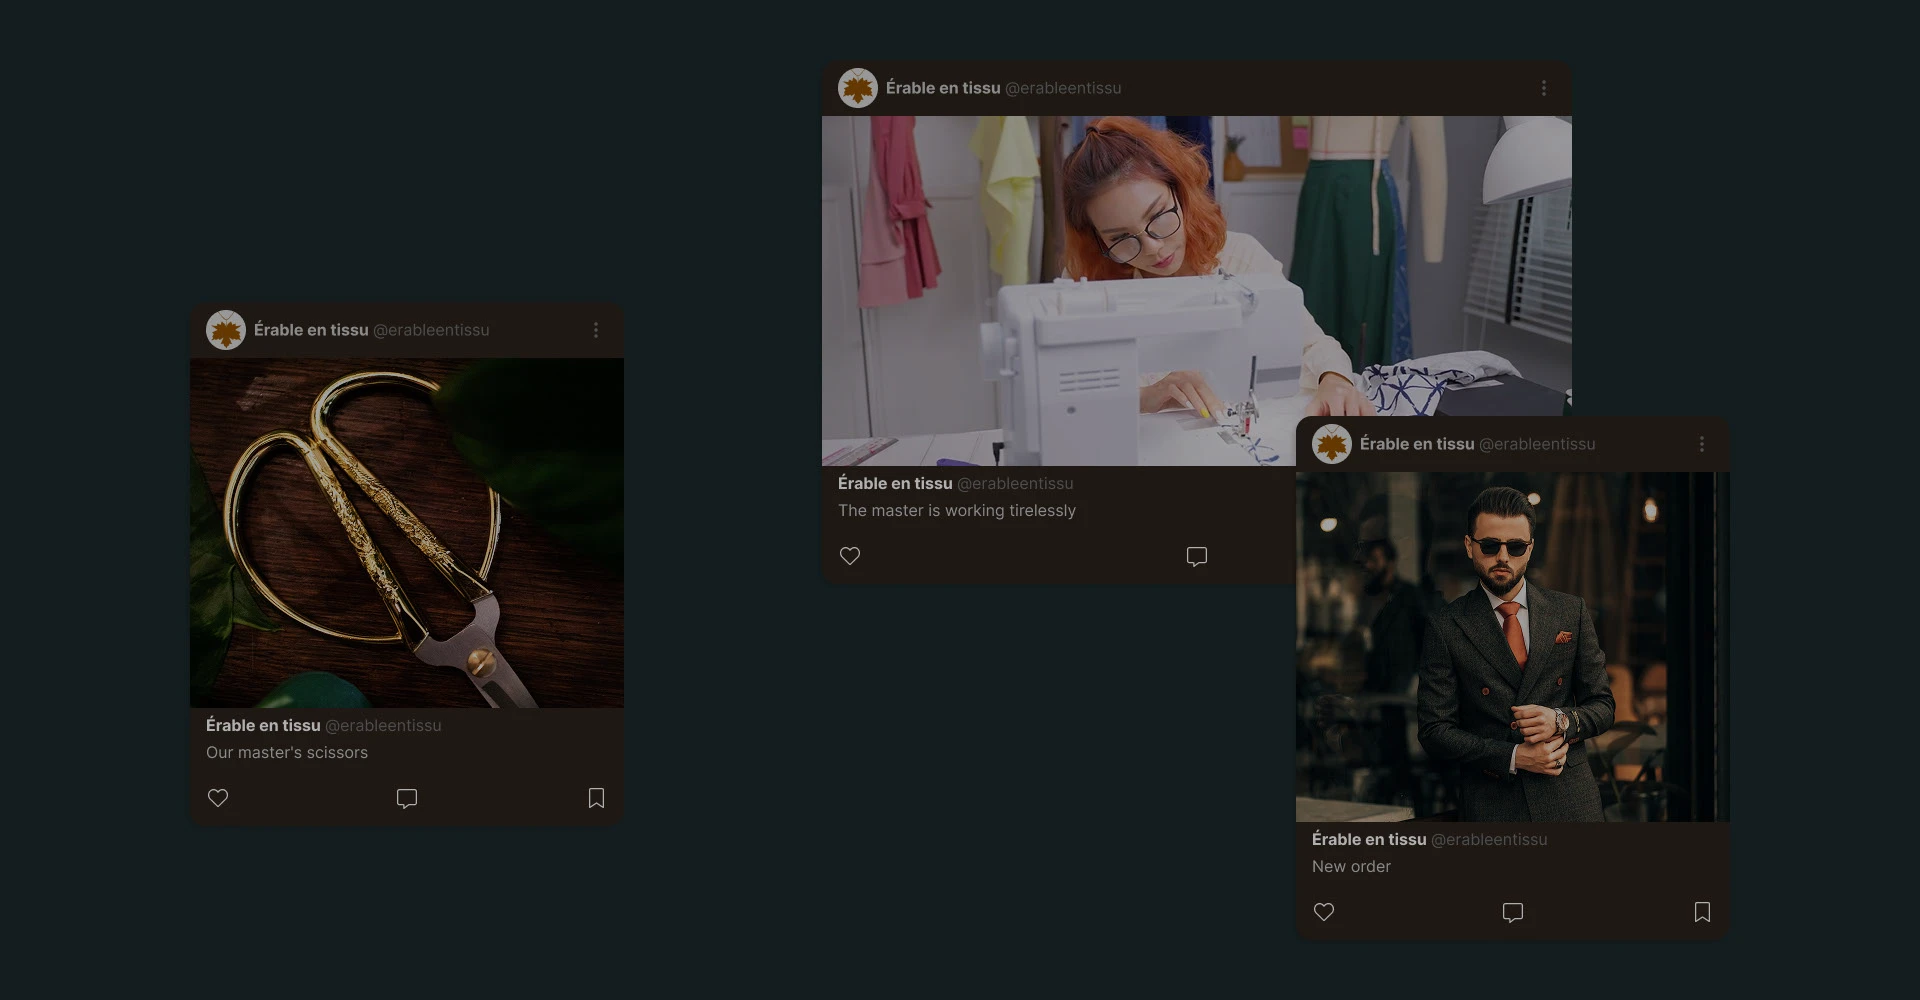Viewport: 1920px width, 1000px height.
Task: Comment on the "Our master's scissors" post
Action: coord(407,798)
